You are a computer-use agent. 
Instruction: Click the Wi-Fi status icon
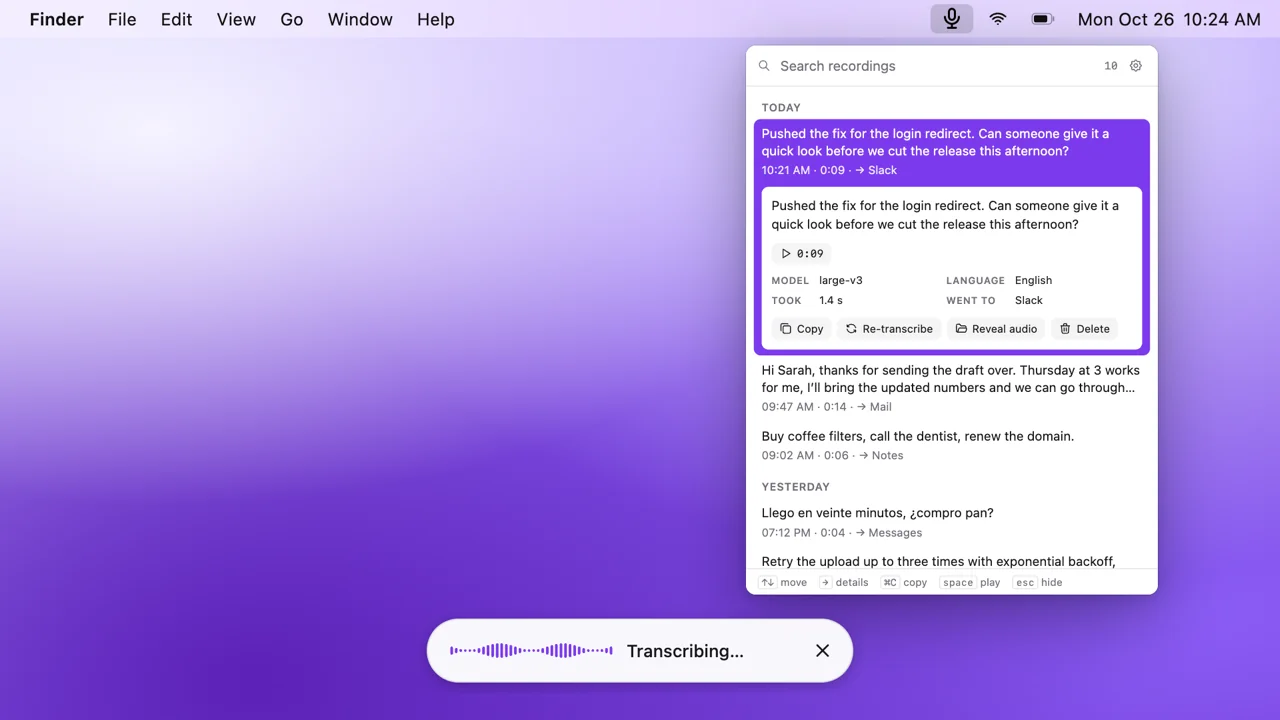coord(998,19)
